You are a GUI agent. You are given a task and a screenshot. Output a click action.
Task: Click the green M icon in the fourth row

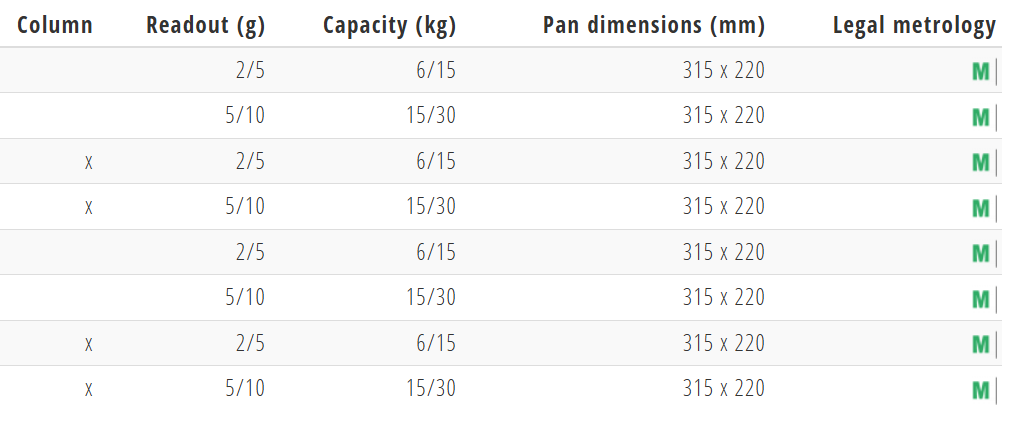click(980, 208)
